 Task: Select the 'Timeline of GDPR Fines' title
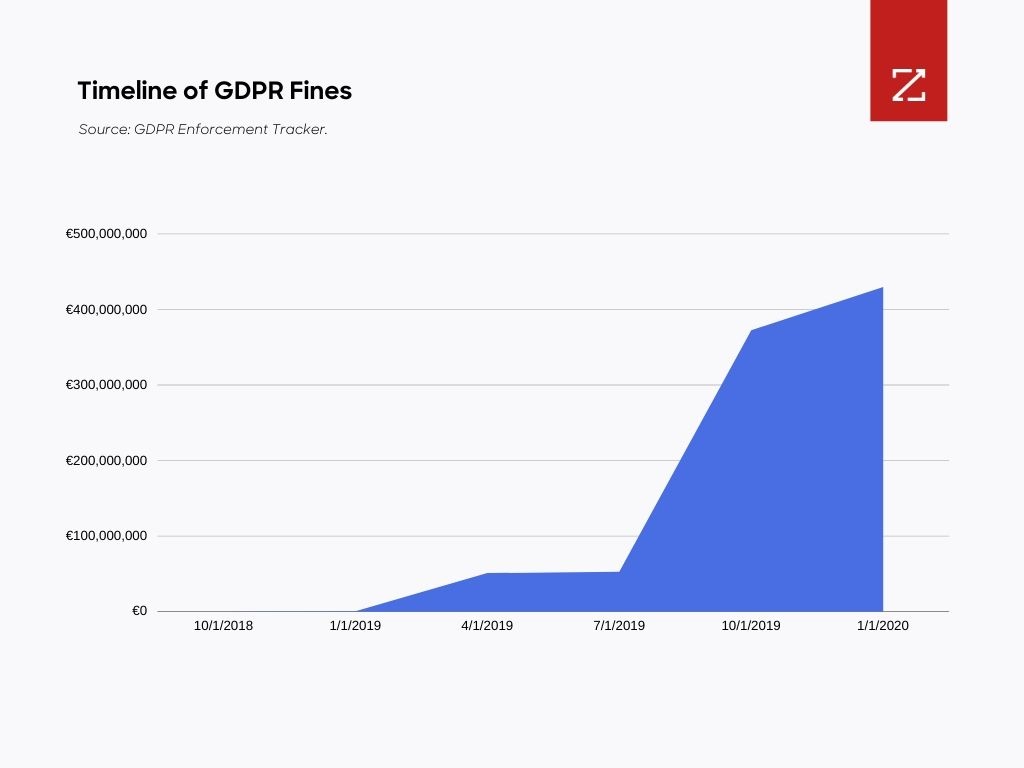click(214, 90)
